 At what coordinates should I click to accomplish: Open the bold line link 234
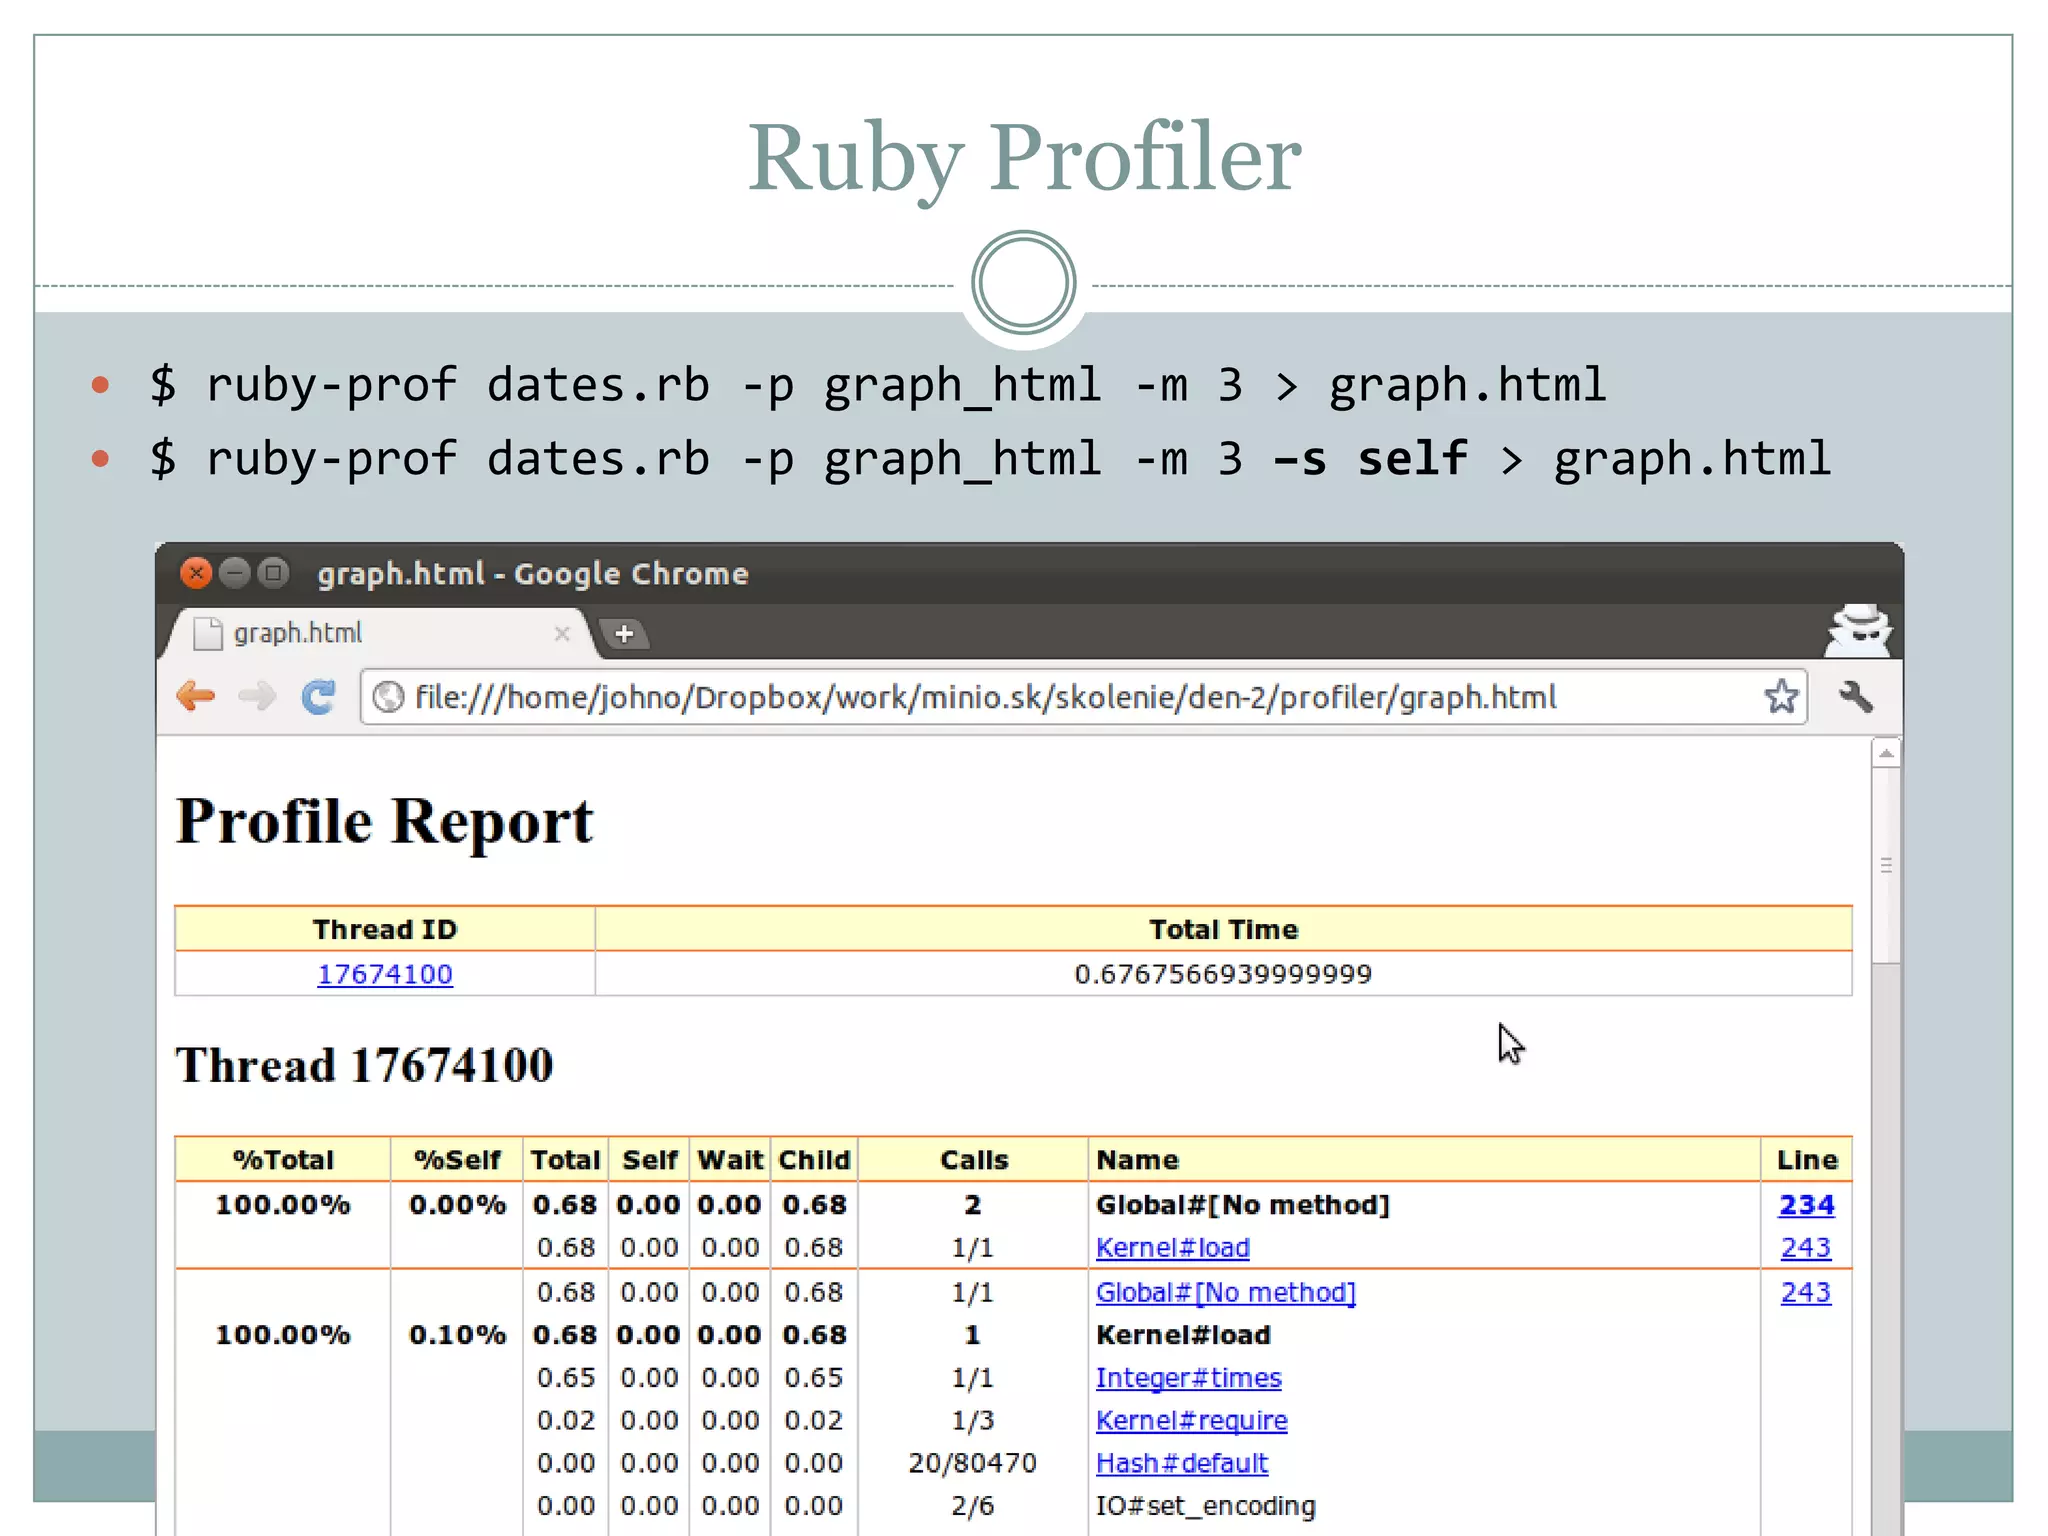tap(1806, 1205)
